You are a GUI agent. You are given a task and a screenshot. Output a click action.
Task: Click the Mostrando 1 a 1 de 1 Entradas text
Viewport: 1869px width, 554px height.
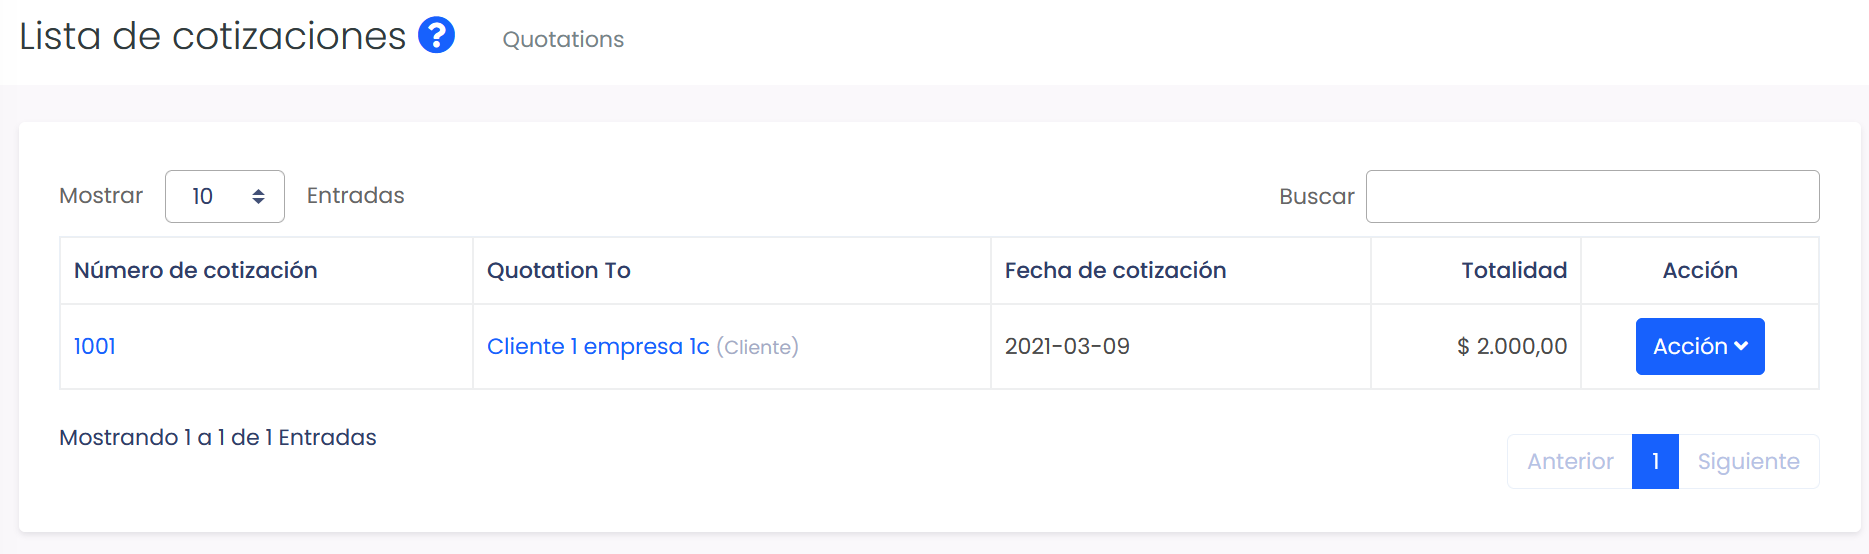tap(218, 437)
